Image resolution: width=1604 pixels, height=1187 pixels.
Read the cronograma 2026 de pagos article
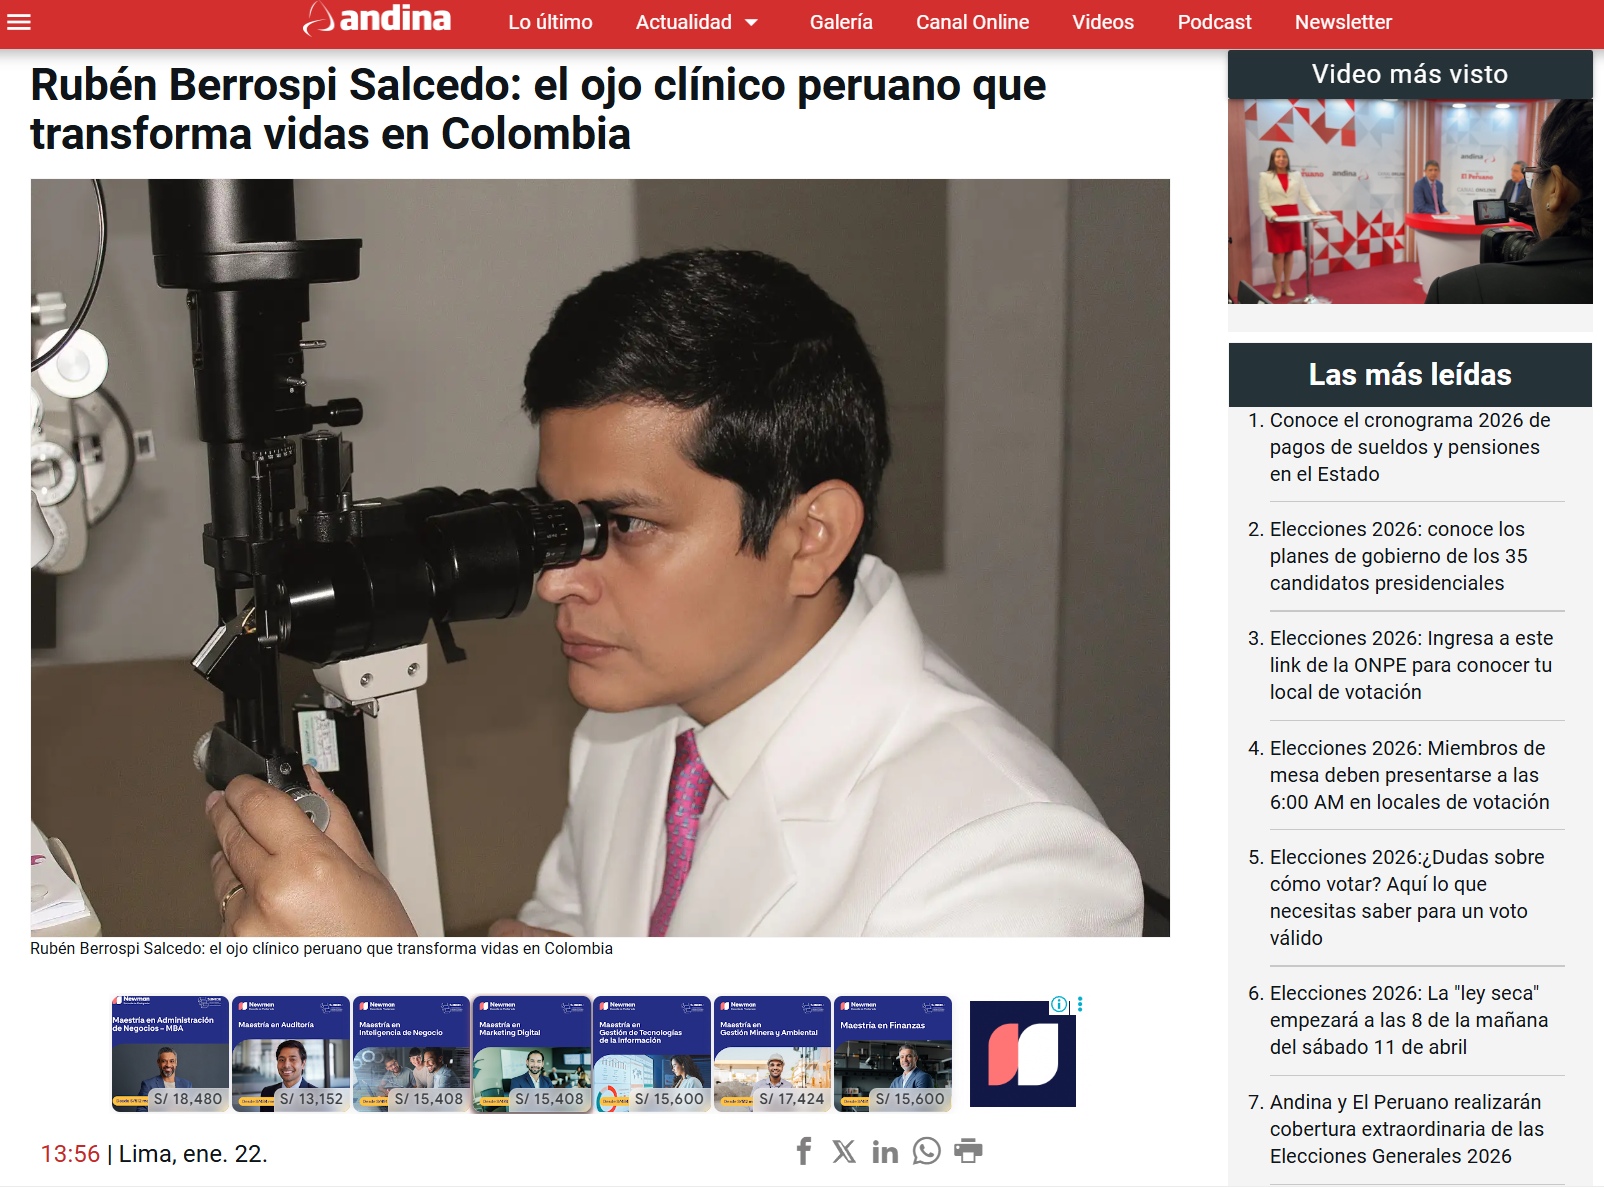[1408, 447]
